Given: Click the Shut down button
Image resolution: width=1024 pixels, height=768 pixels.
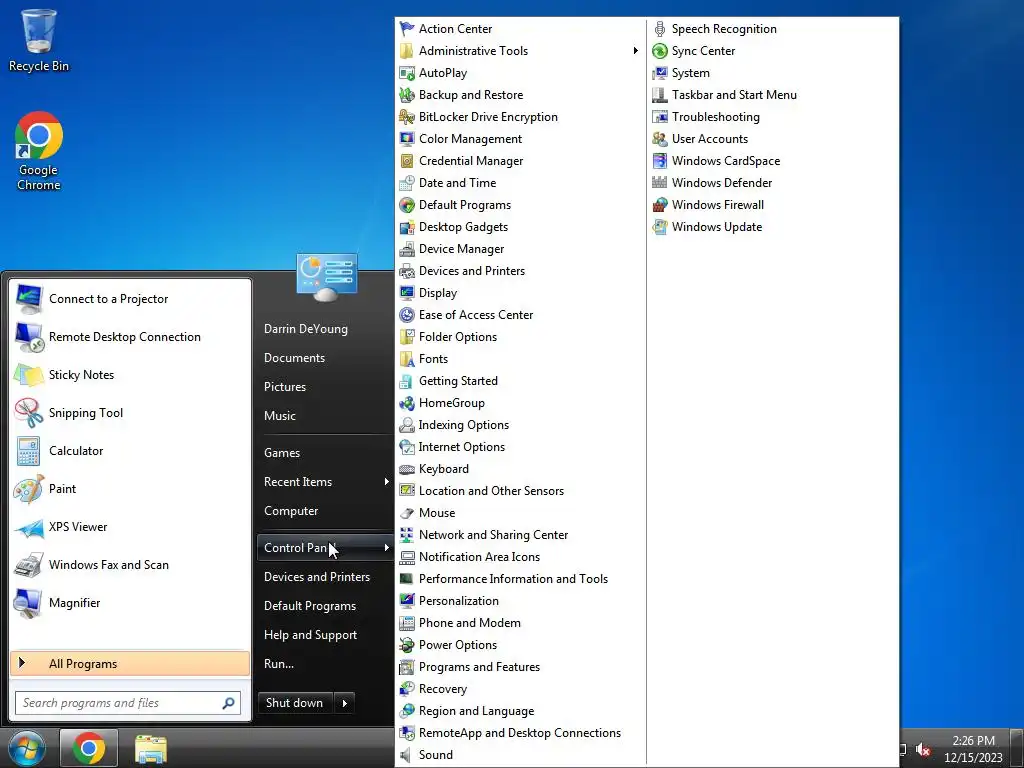Looking at the screenshot, I should point(295,703).
